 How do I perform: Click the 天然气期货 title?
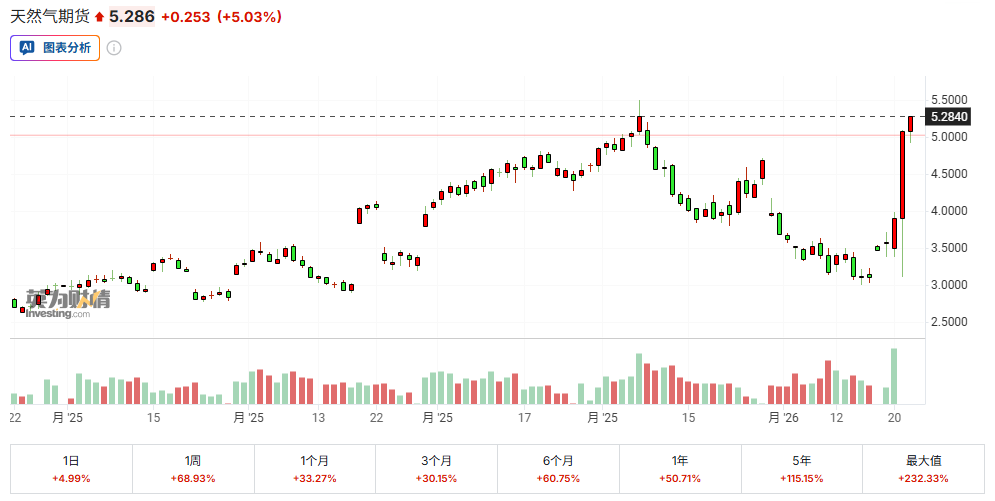50,17
